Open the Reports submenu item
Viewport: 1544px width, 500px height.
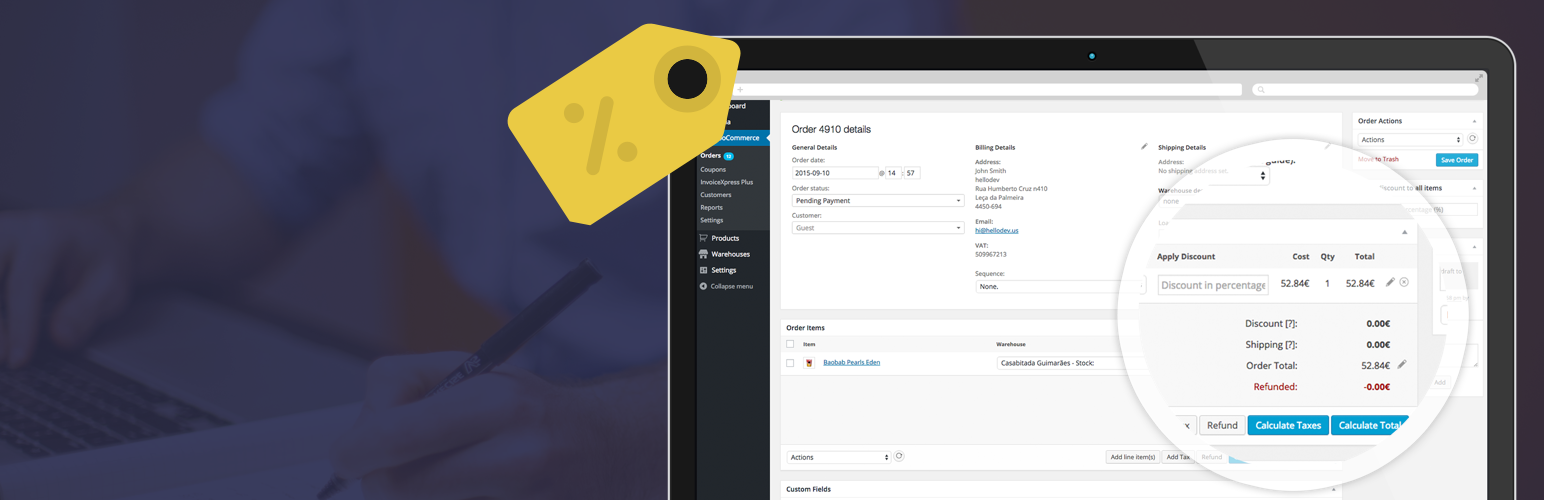[712, 207]
